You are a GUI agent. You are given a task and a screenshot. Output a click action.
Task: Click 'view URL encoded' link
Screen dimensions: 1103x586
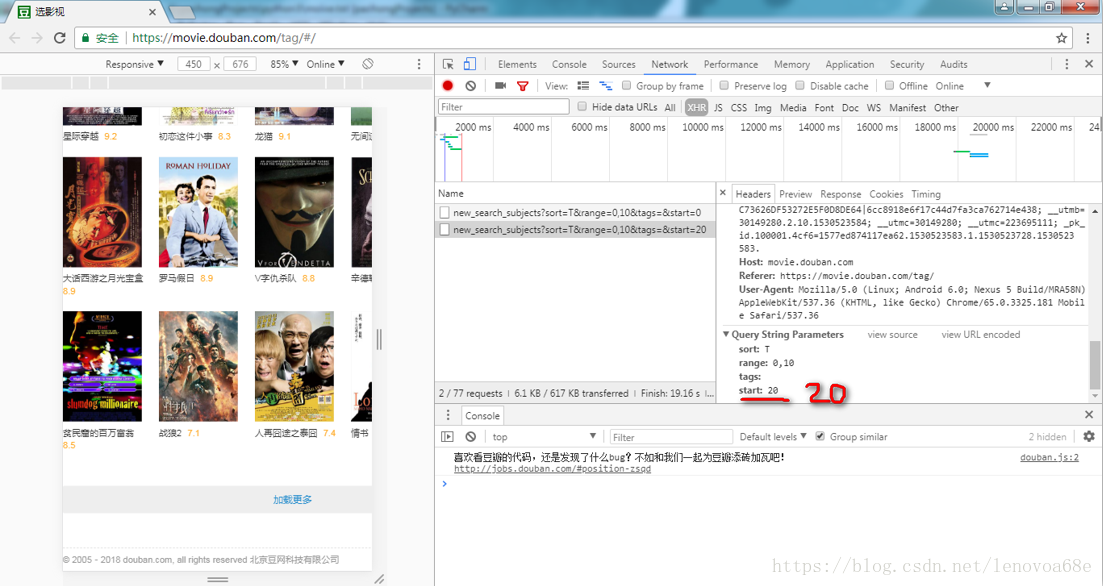pyautogui.click(x=981, y=335)
